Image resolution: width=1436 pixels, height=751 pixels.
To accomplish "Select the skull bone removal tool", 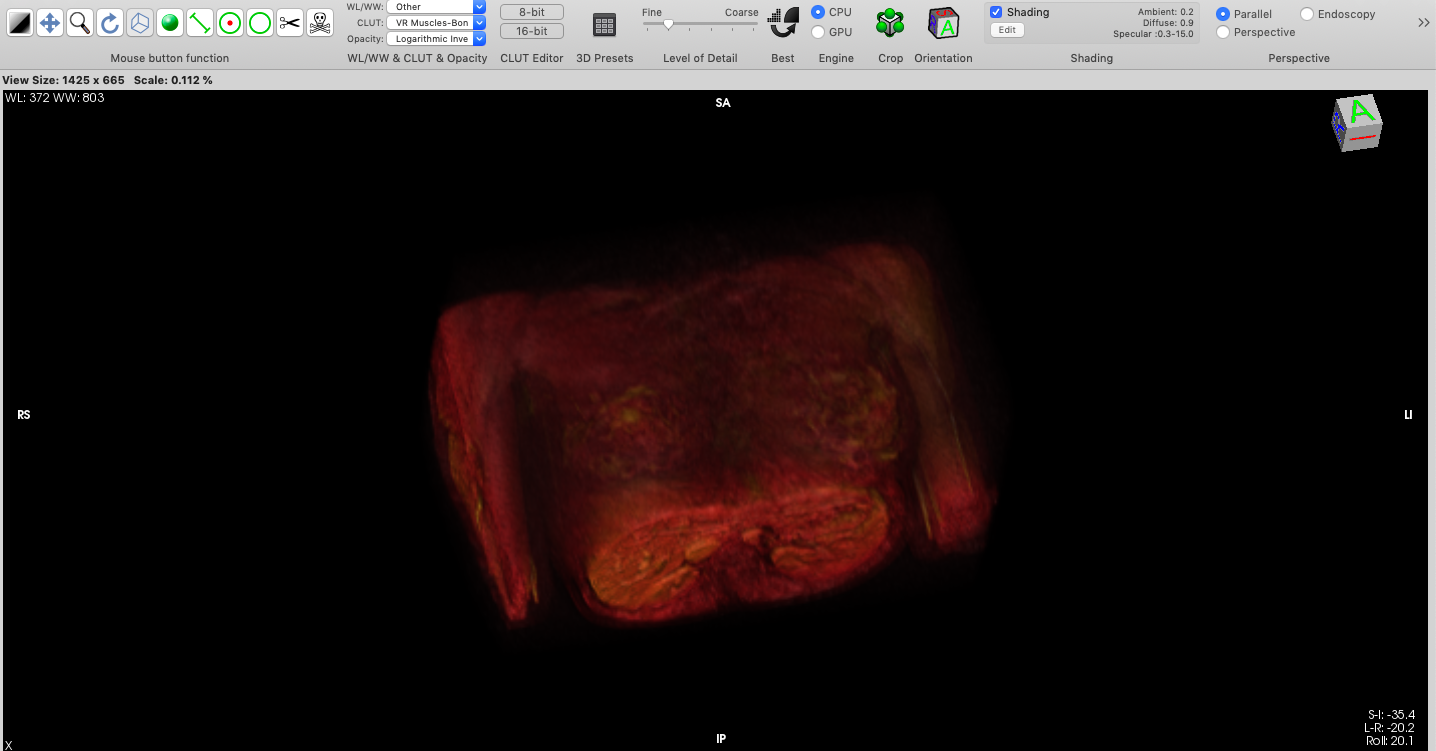I will coord(320,23).
